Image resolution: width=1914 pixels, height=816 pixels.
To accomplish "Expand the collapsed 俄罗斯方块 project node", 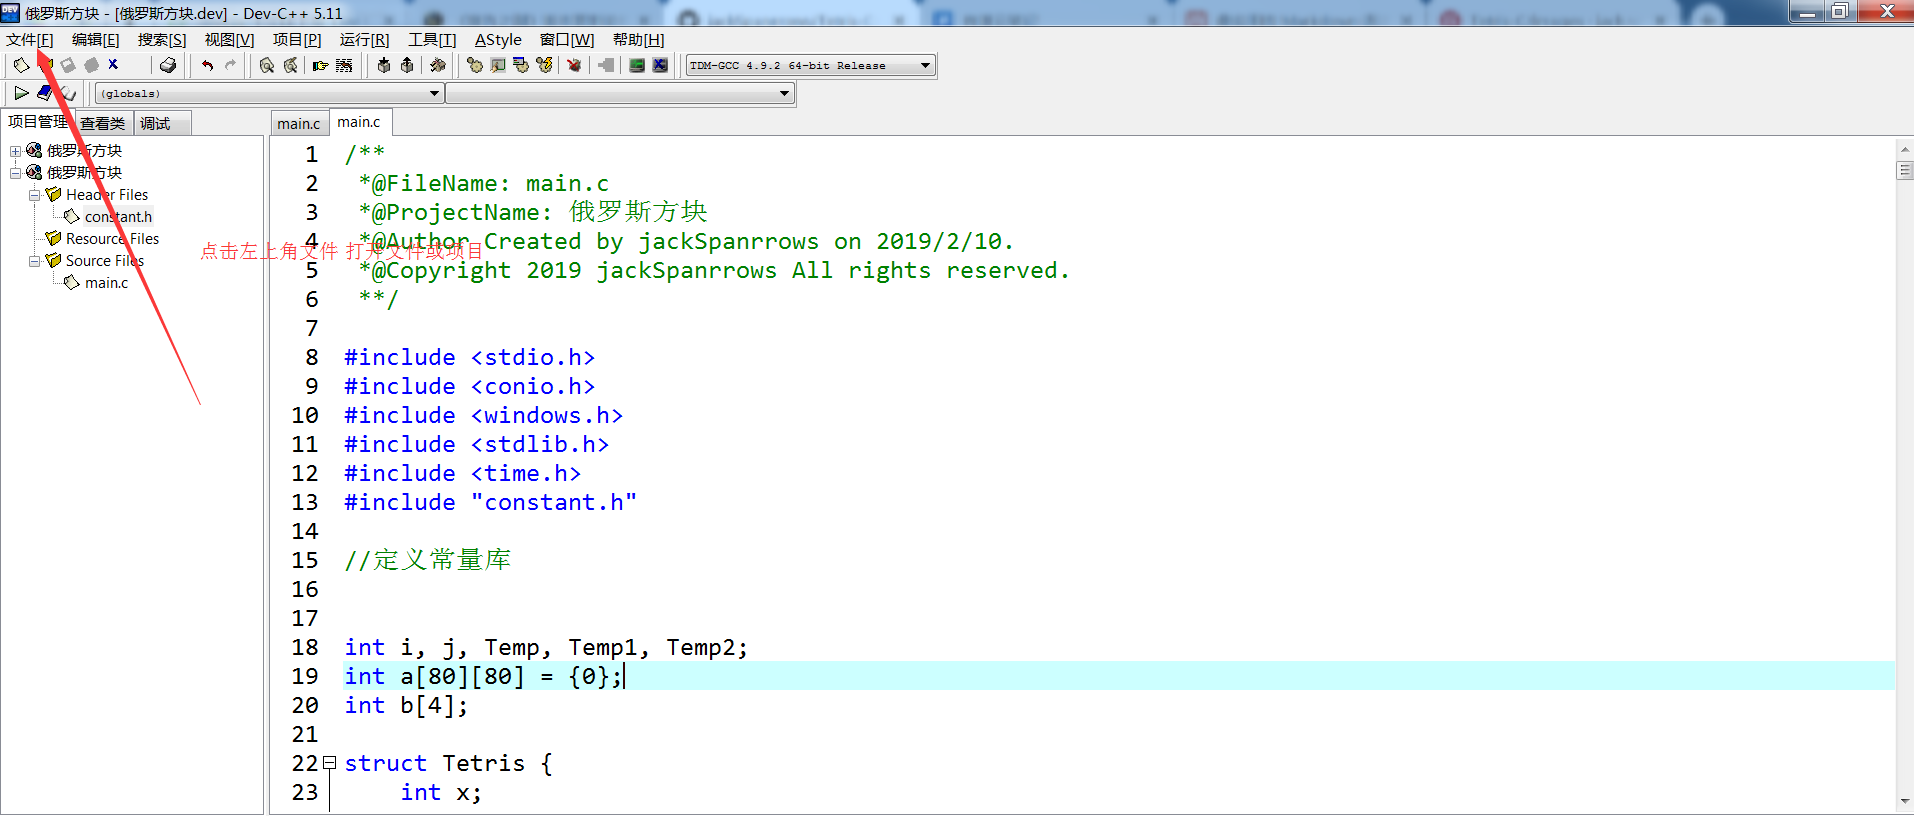I will click(15, 151).
